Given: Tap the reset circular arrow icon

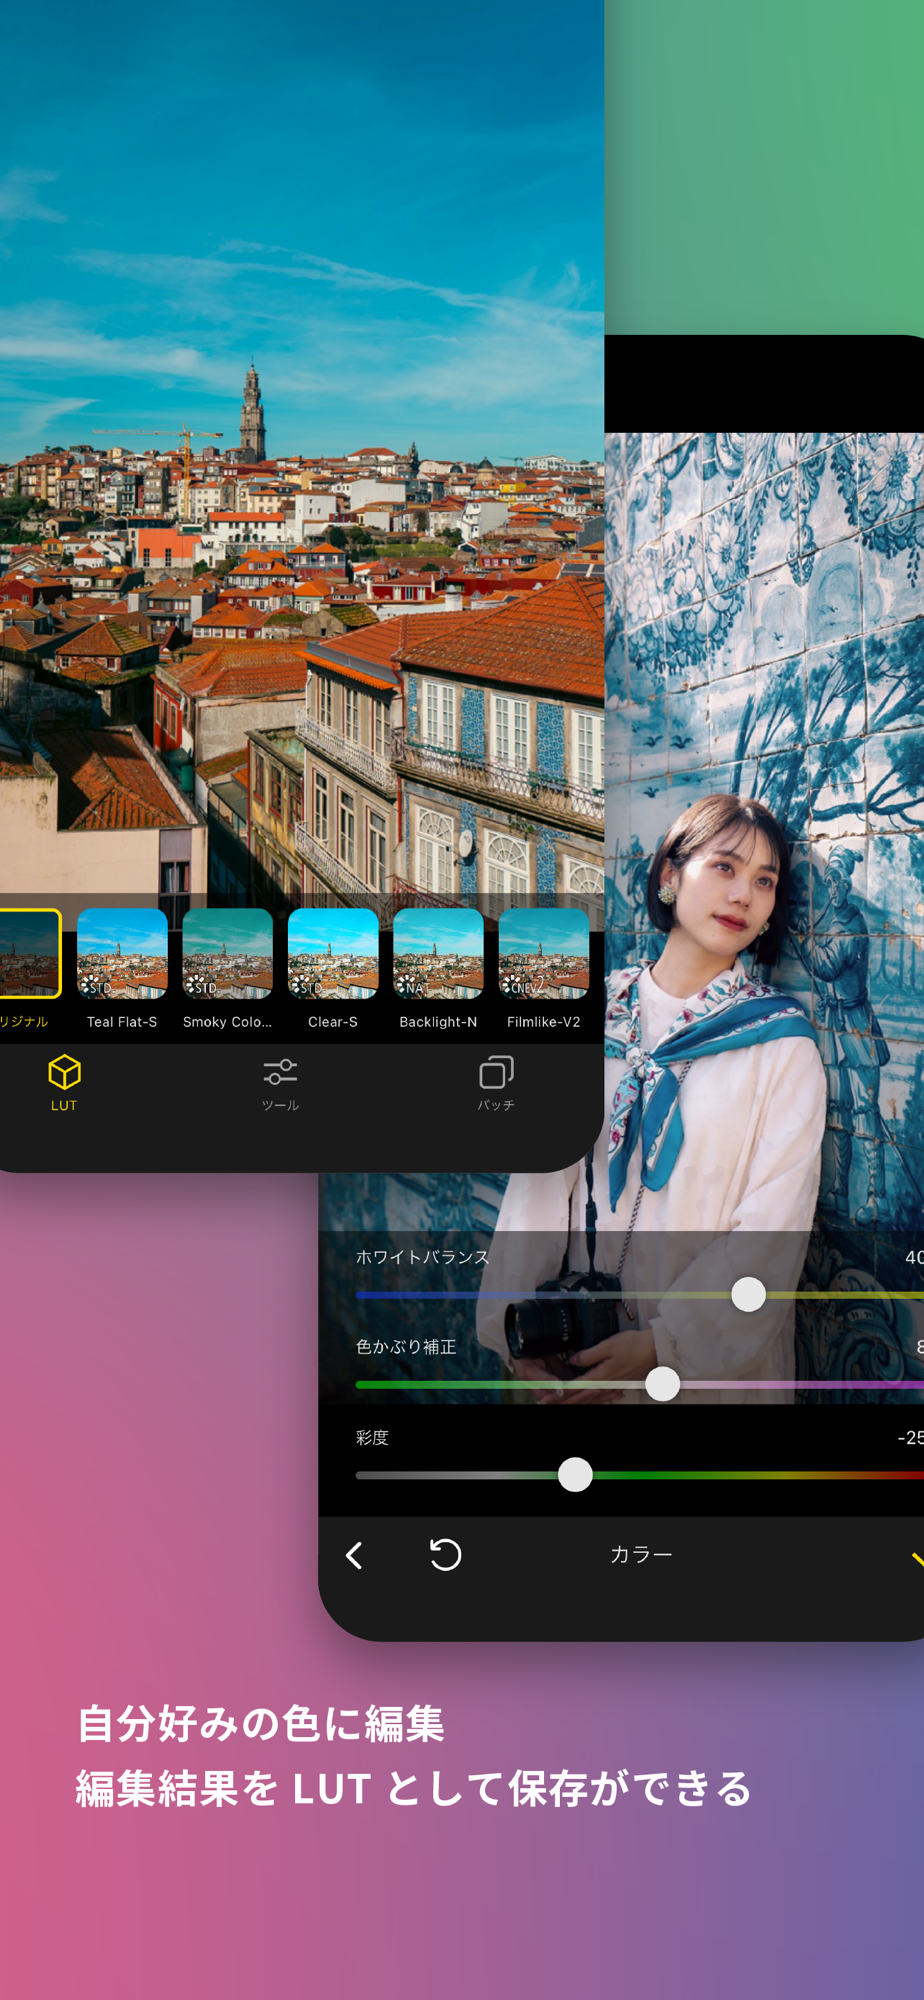Looking at the screenshot, I should click(x=445, y=1554).
